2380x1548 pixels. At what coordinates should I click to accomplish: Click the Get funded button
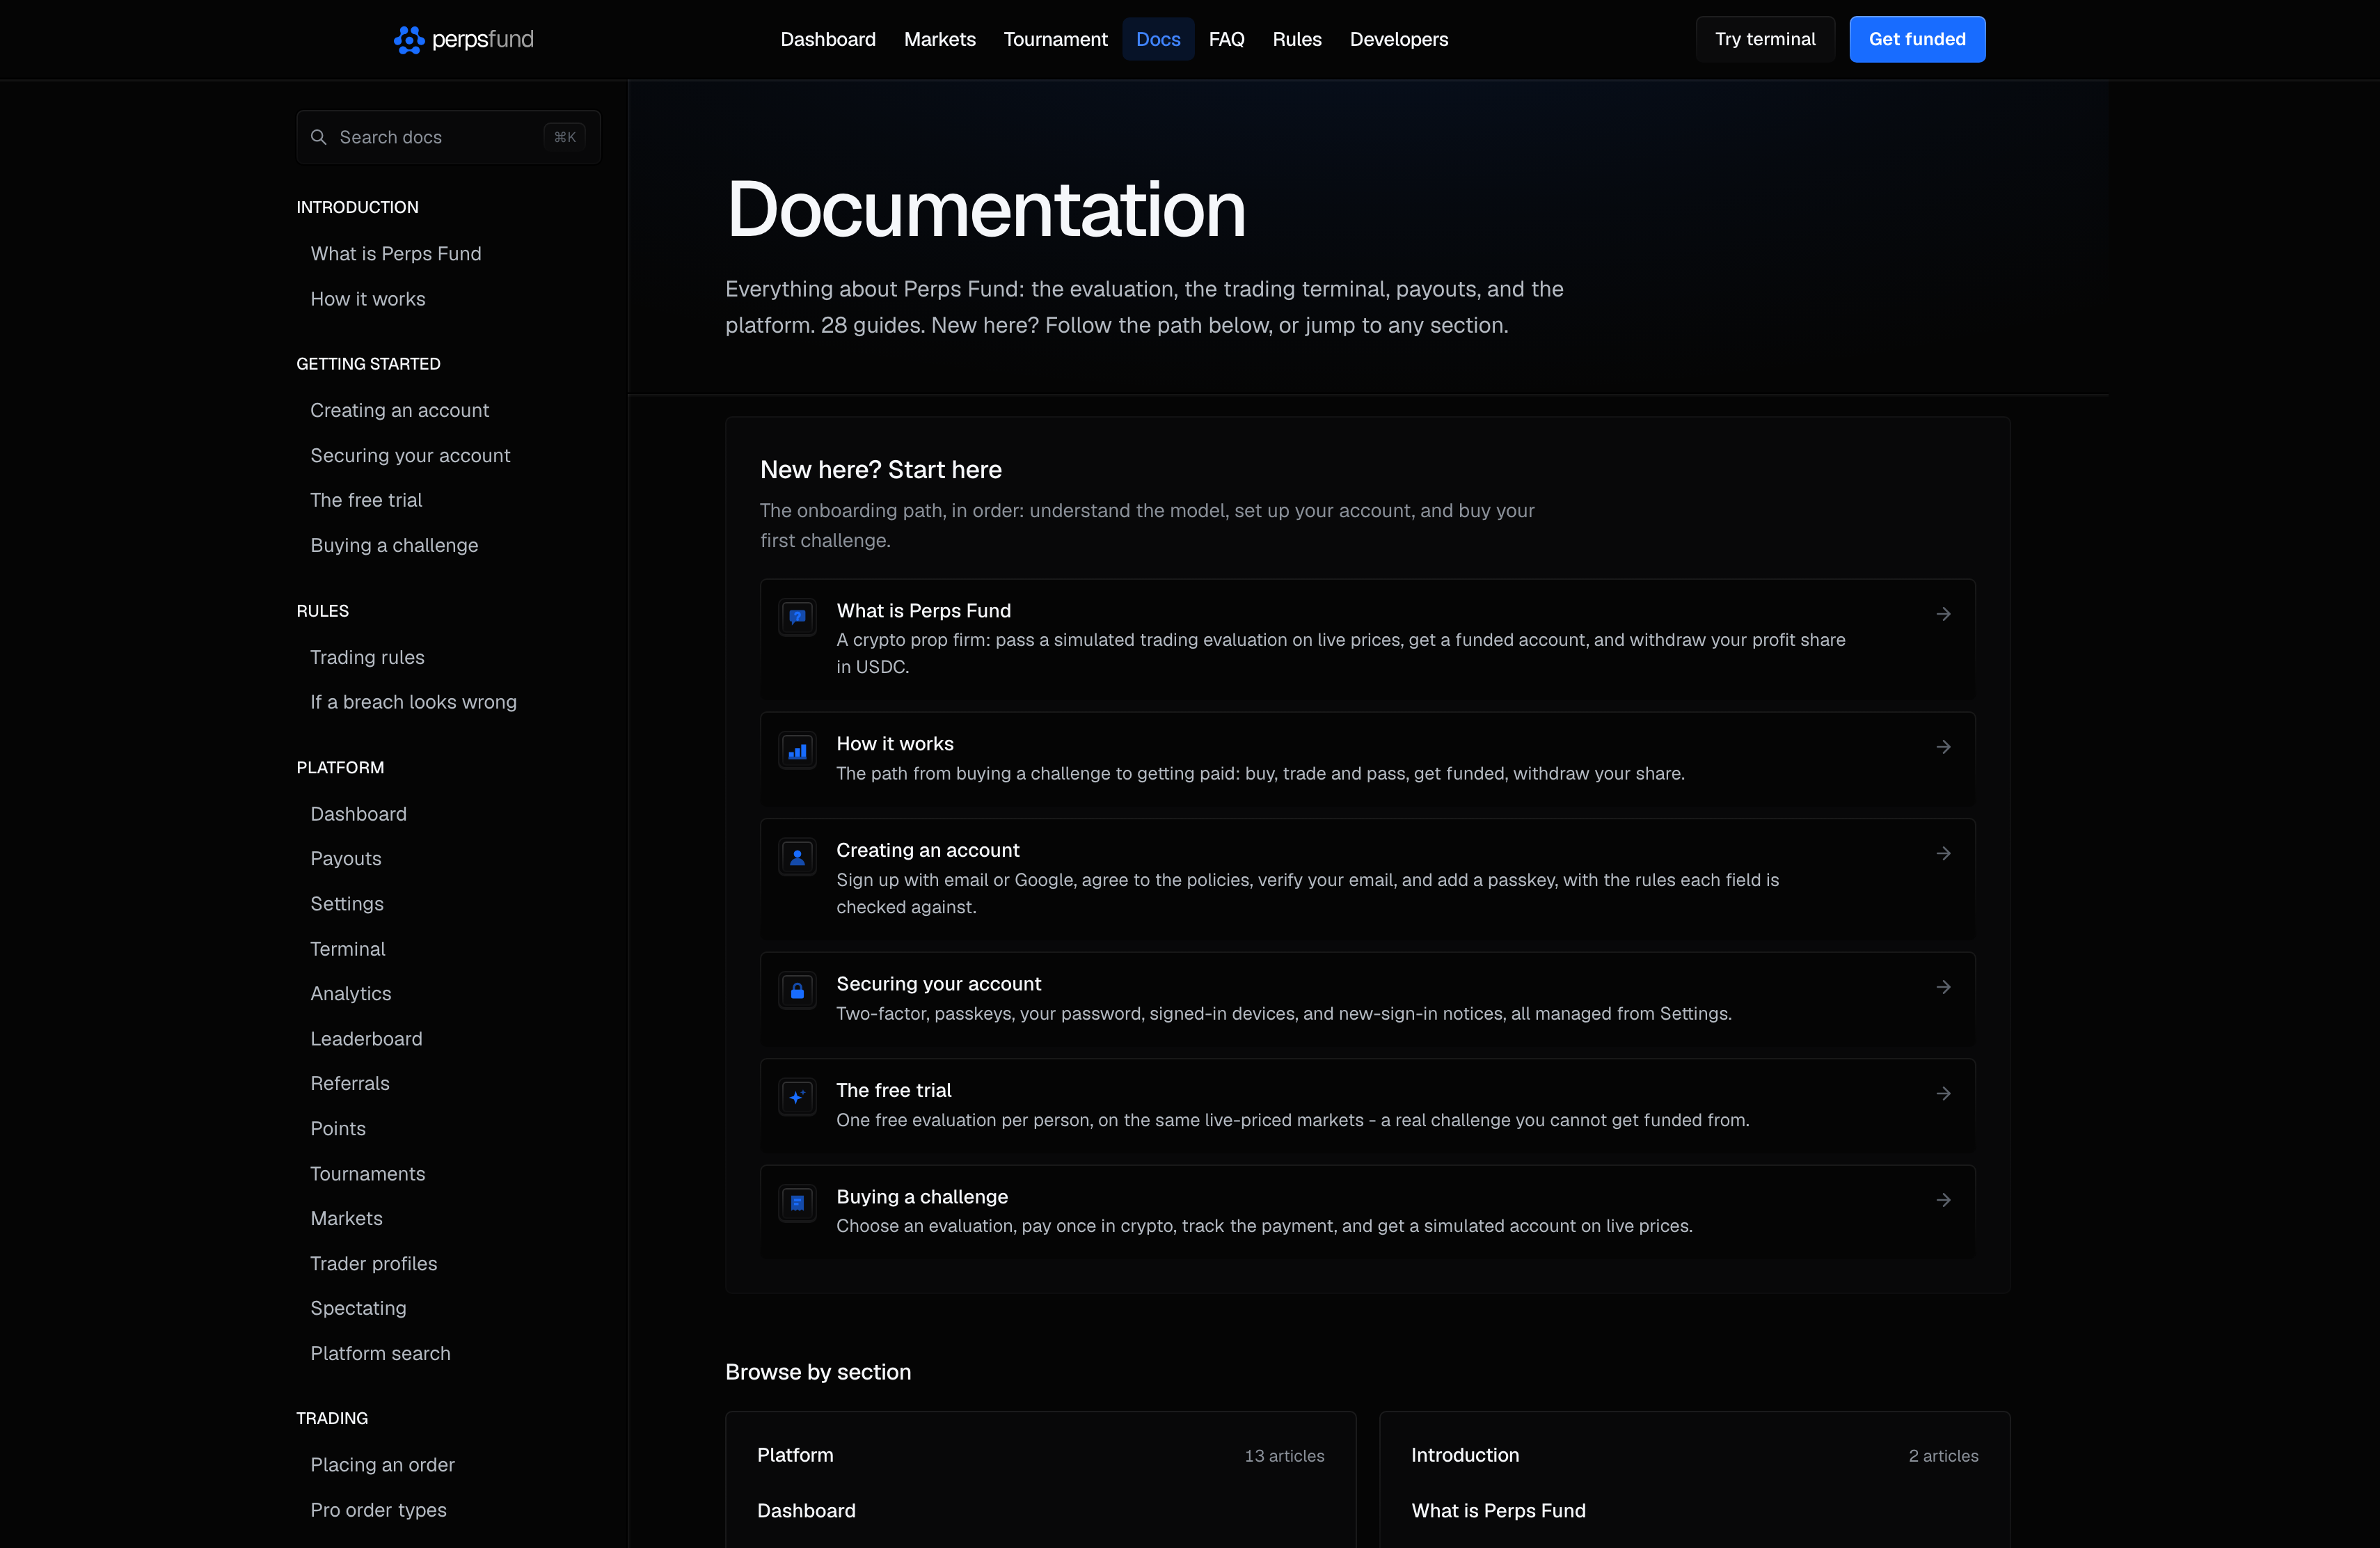(1917, 39)
